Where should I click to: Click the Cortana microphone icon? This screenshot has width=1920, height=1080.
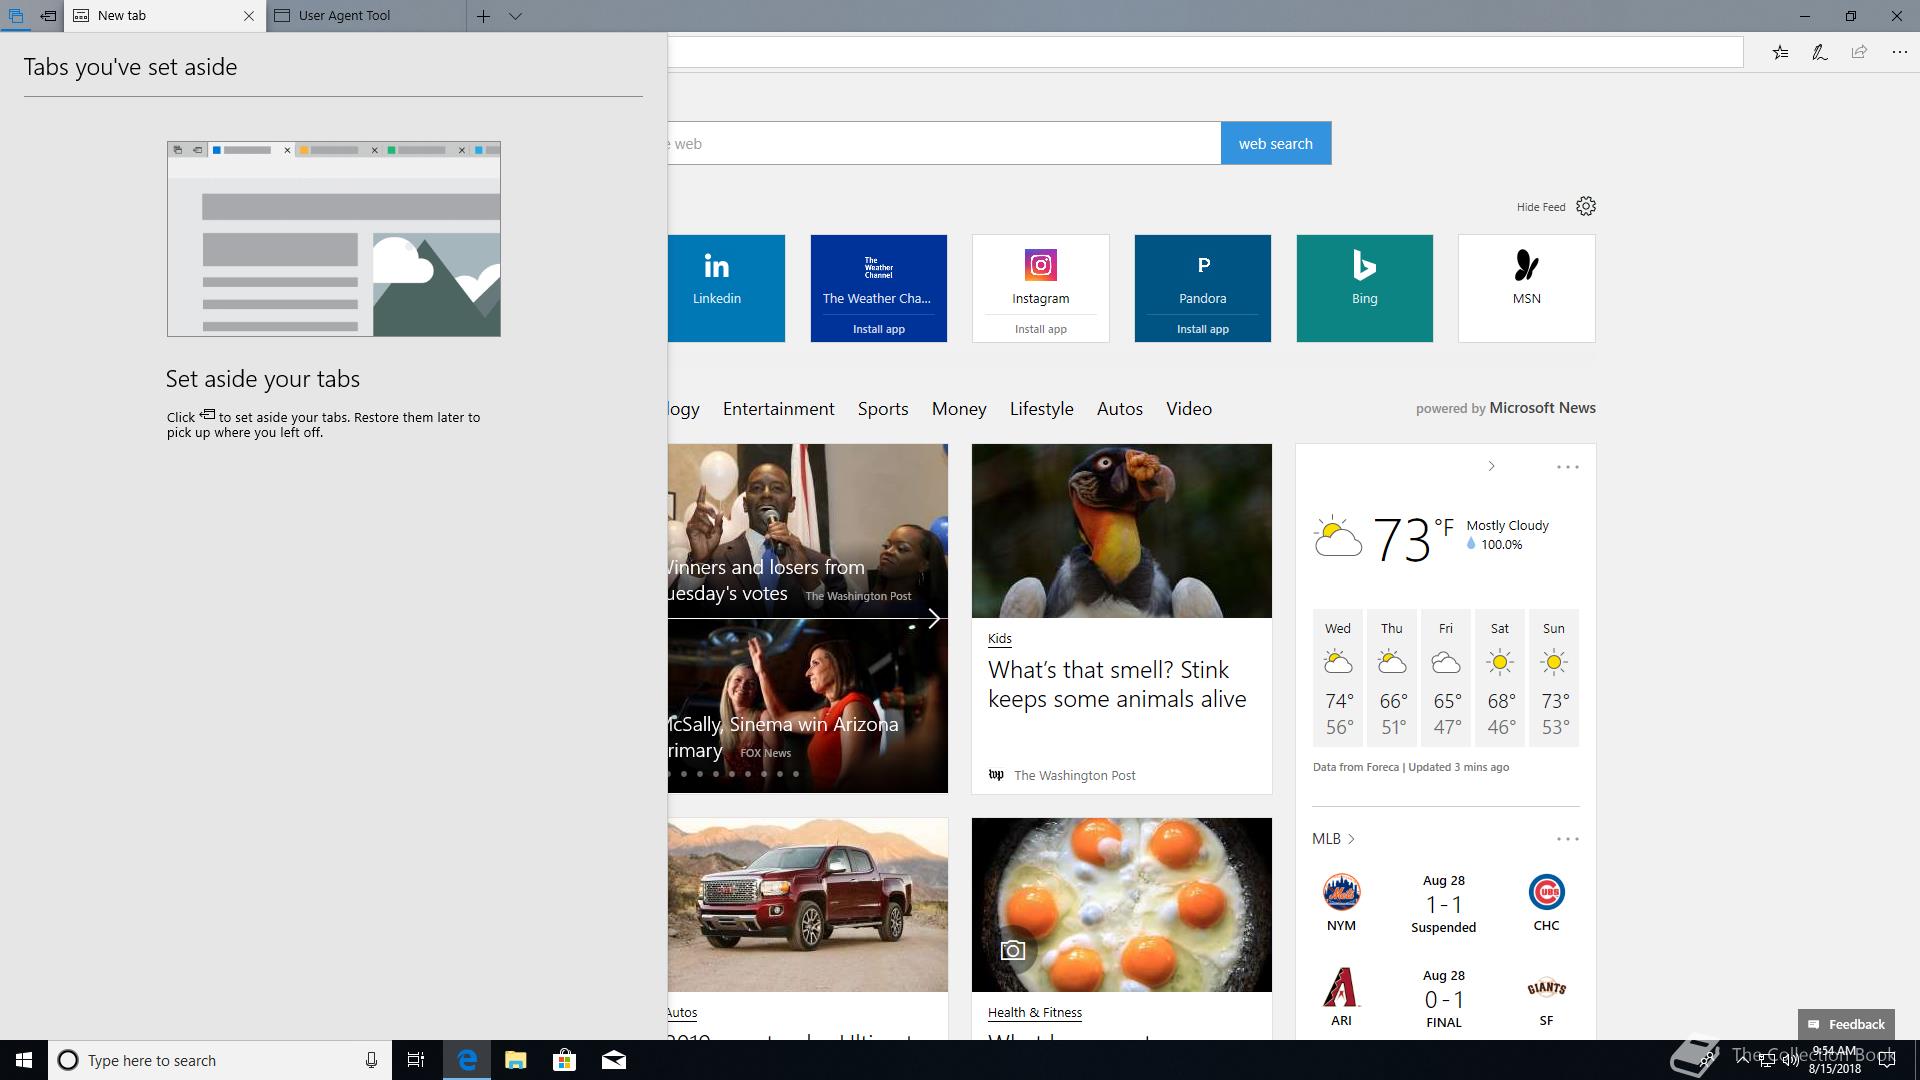tap(371, 1060)
